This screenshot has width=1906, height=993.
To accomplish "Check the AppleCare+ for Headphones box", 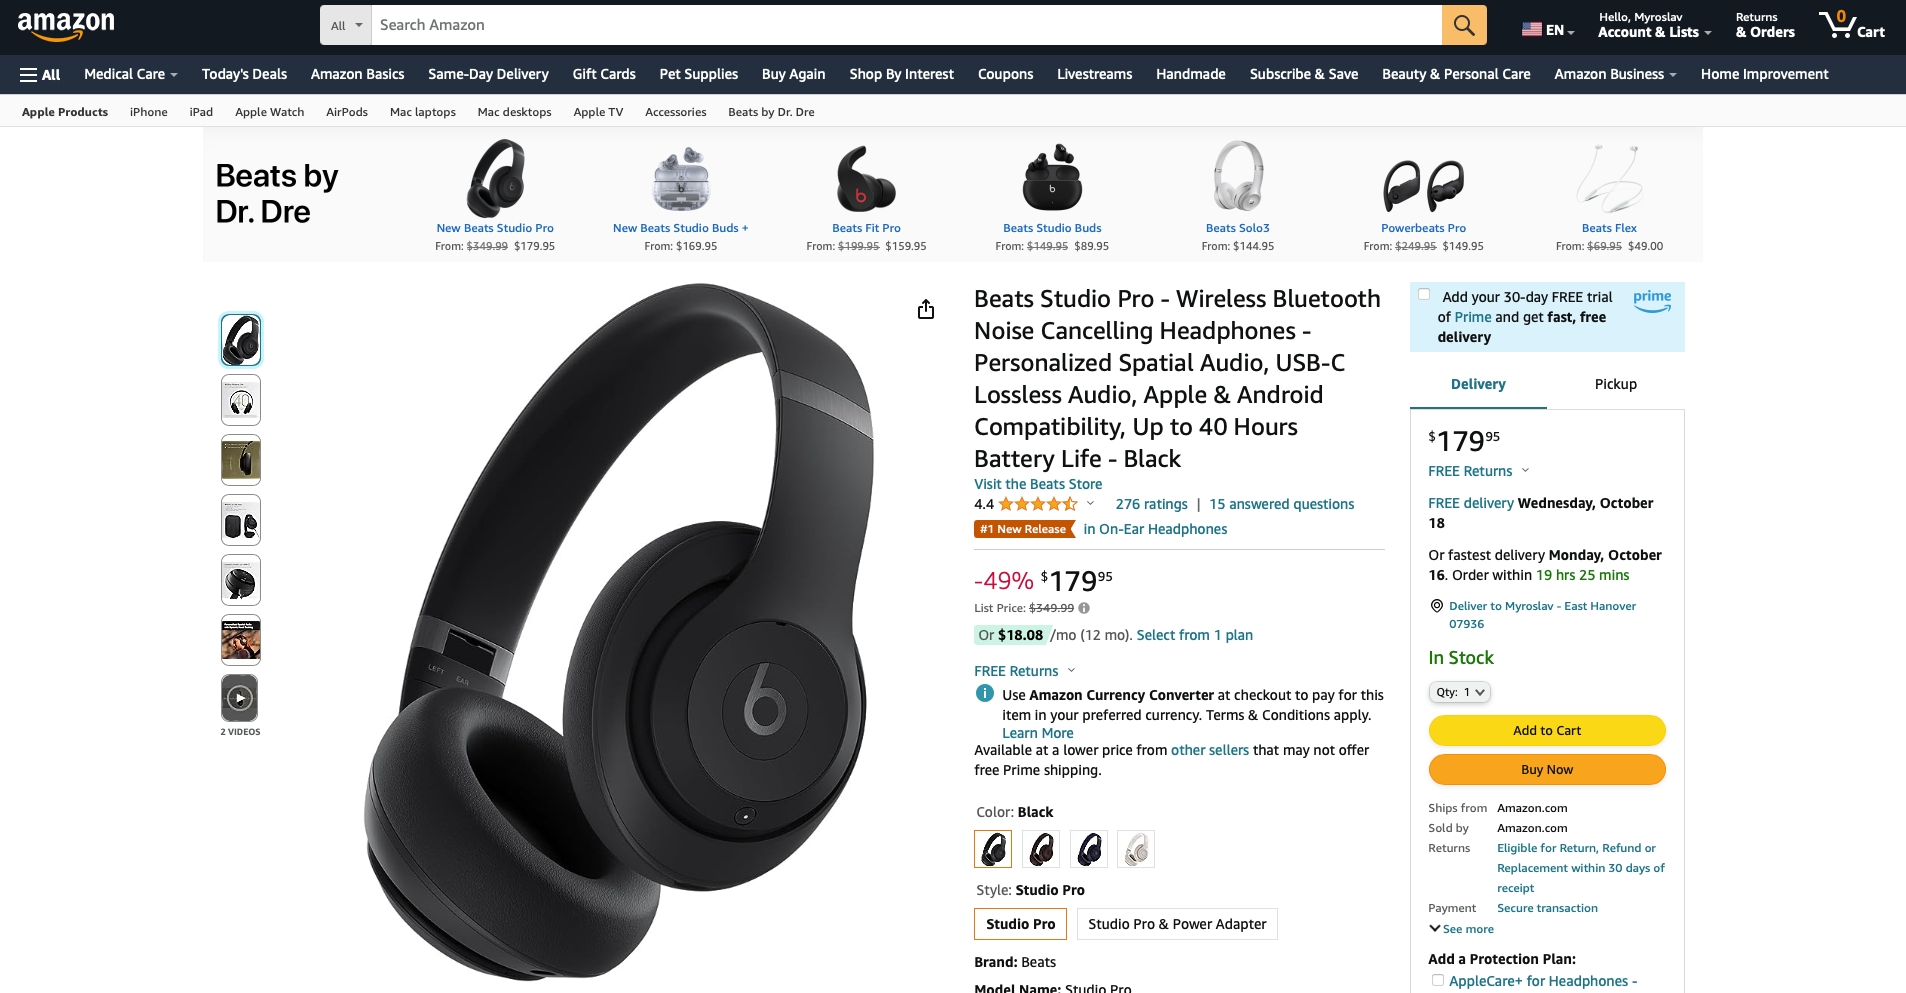I will (x=1437, y=981).
